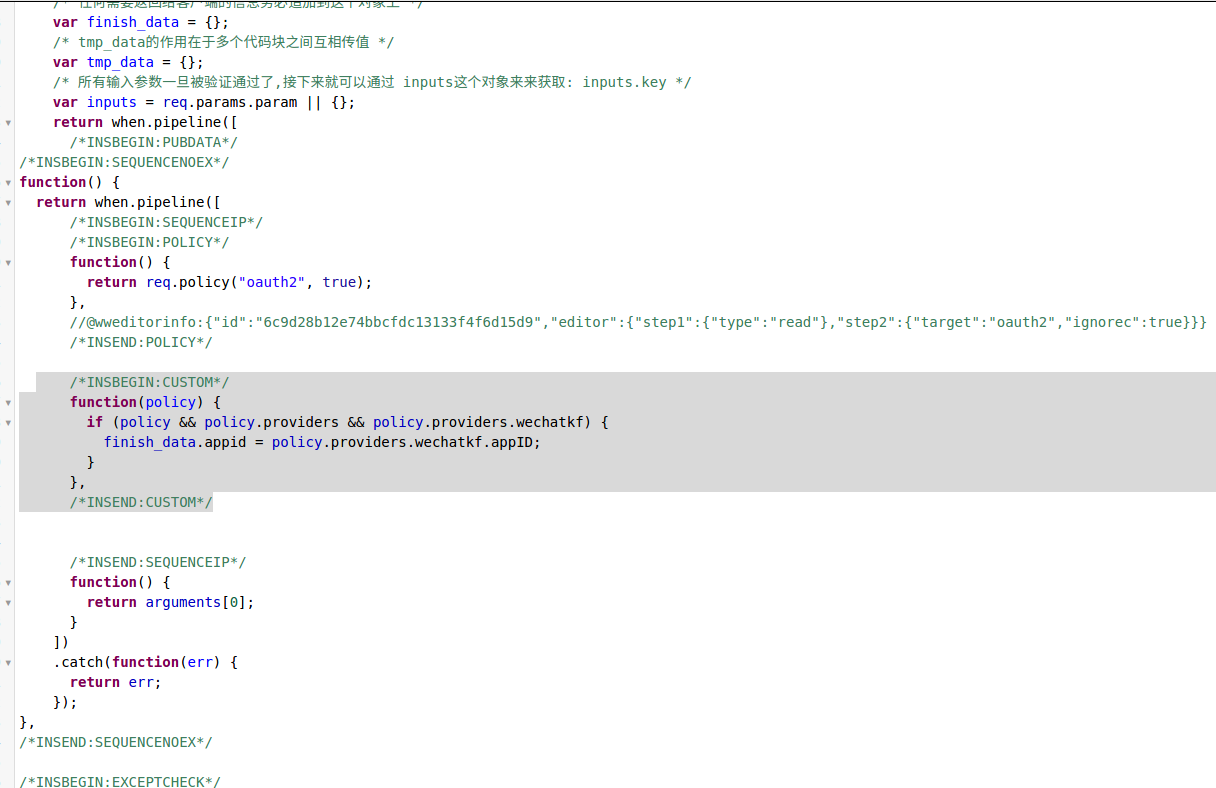
Task: Fold the '.catch(function(err) {' block
Action: coord(8,663)
